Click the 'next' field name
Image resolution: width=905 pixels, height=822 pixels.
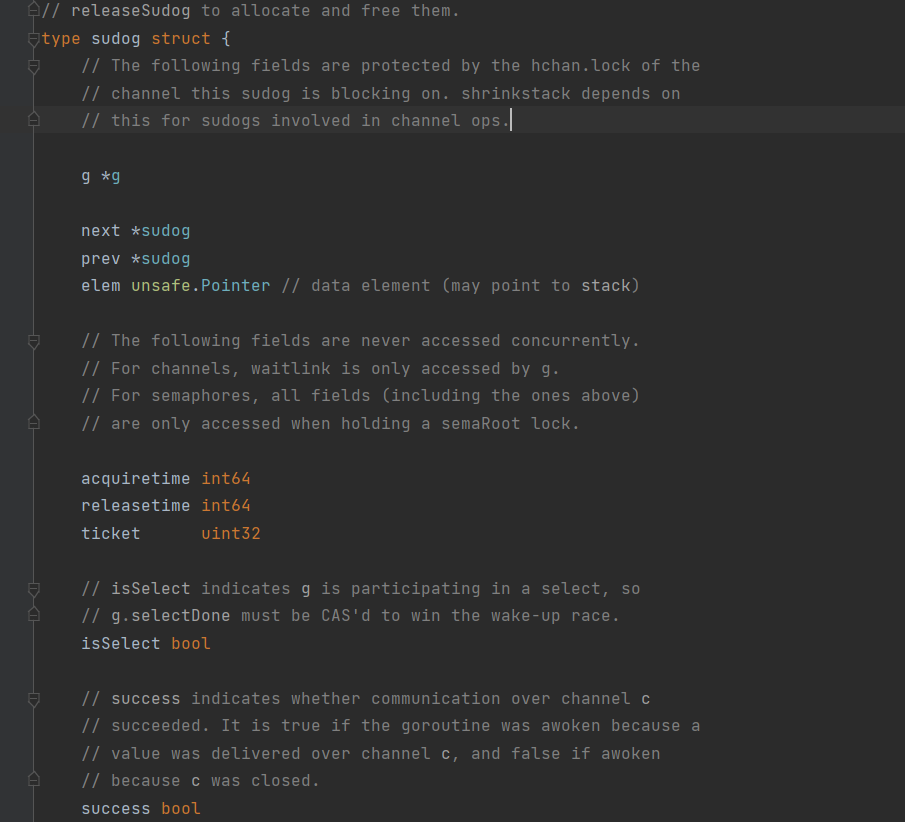click(x=100, y=231)
